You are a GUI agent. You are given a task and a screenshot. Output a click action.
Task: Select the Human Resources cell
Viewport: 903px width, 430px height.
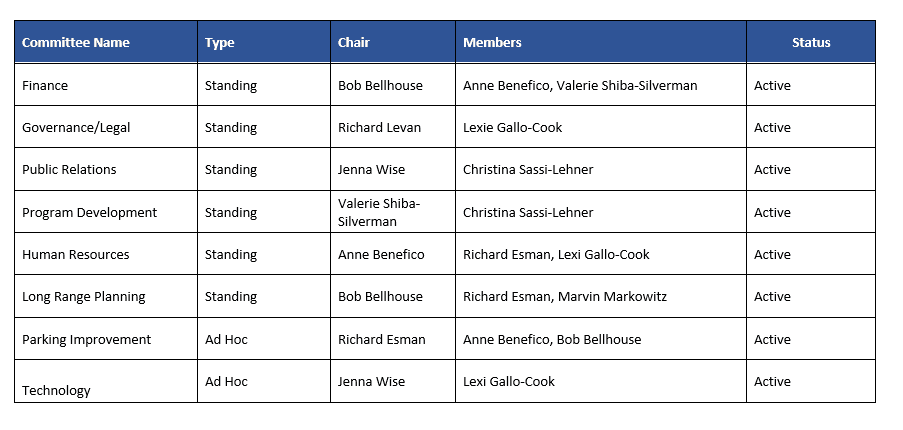tap(75, 255)
